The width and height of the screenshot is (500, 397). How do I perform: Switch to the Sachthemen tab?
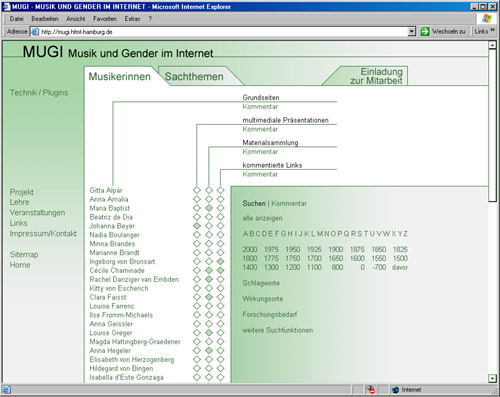point(194,76)
